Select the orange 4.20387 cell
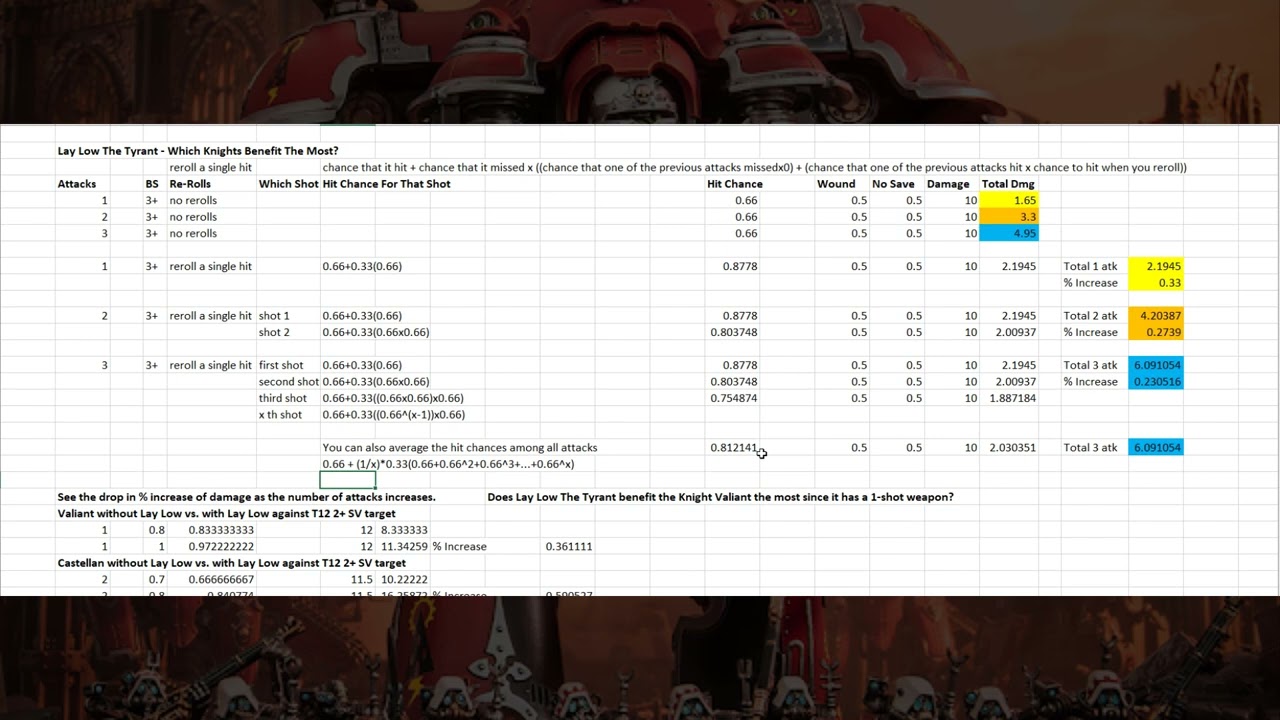This screenshot has height=720, width=1280. pyautogui.click(x=1156, y=316)
